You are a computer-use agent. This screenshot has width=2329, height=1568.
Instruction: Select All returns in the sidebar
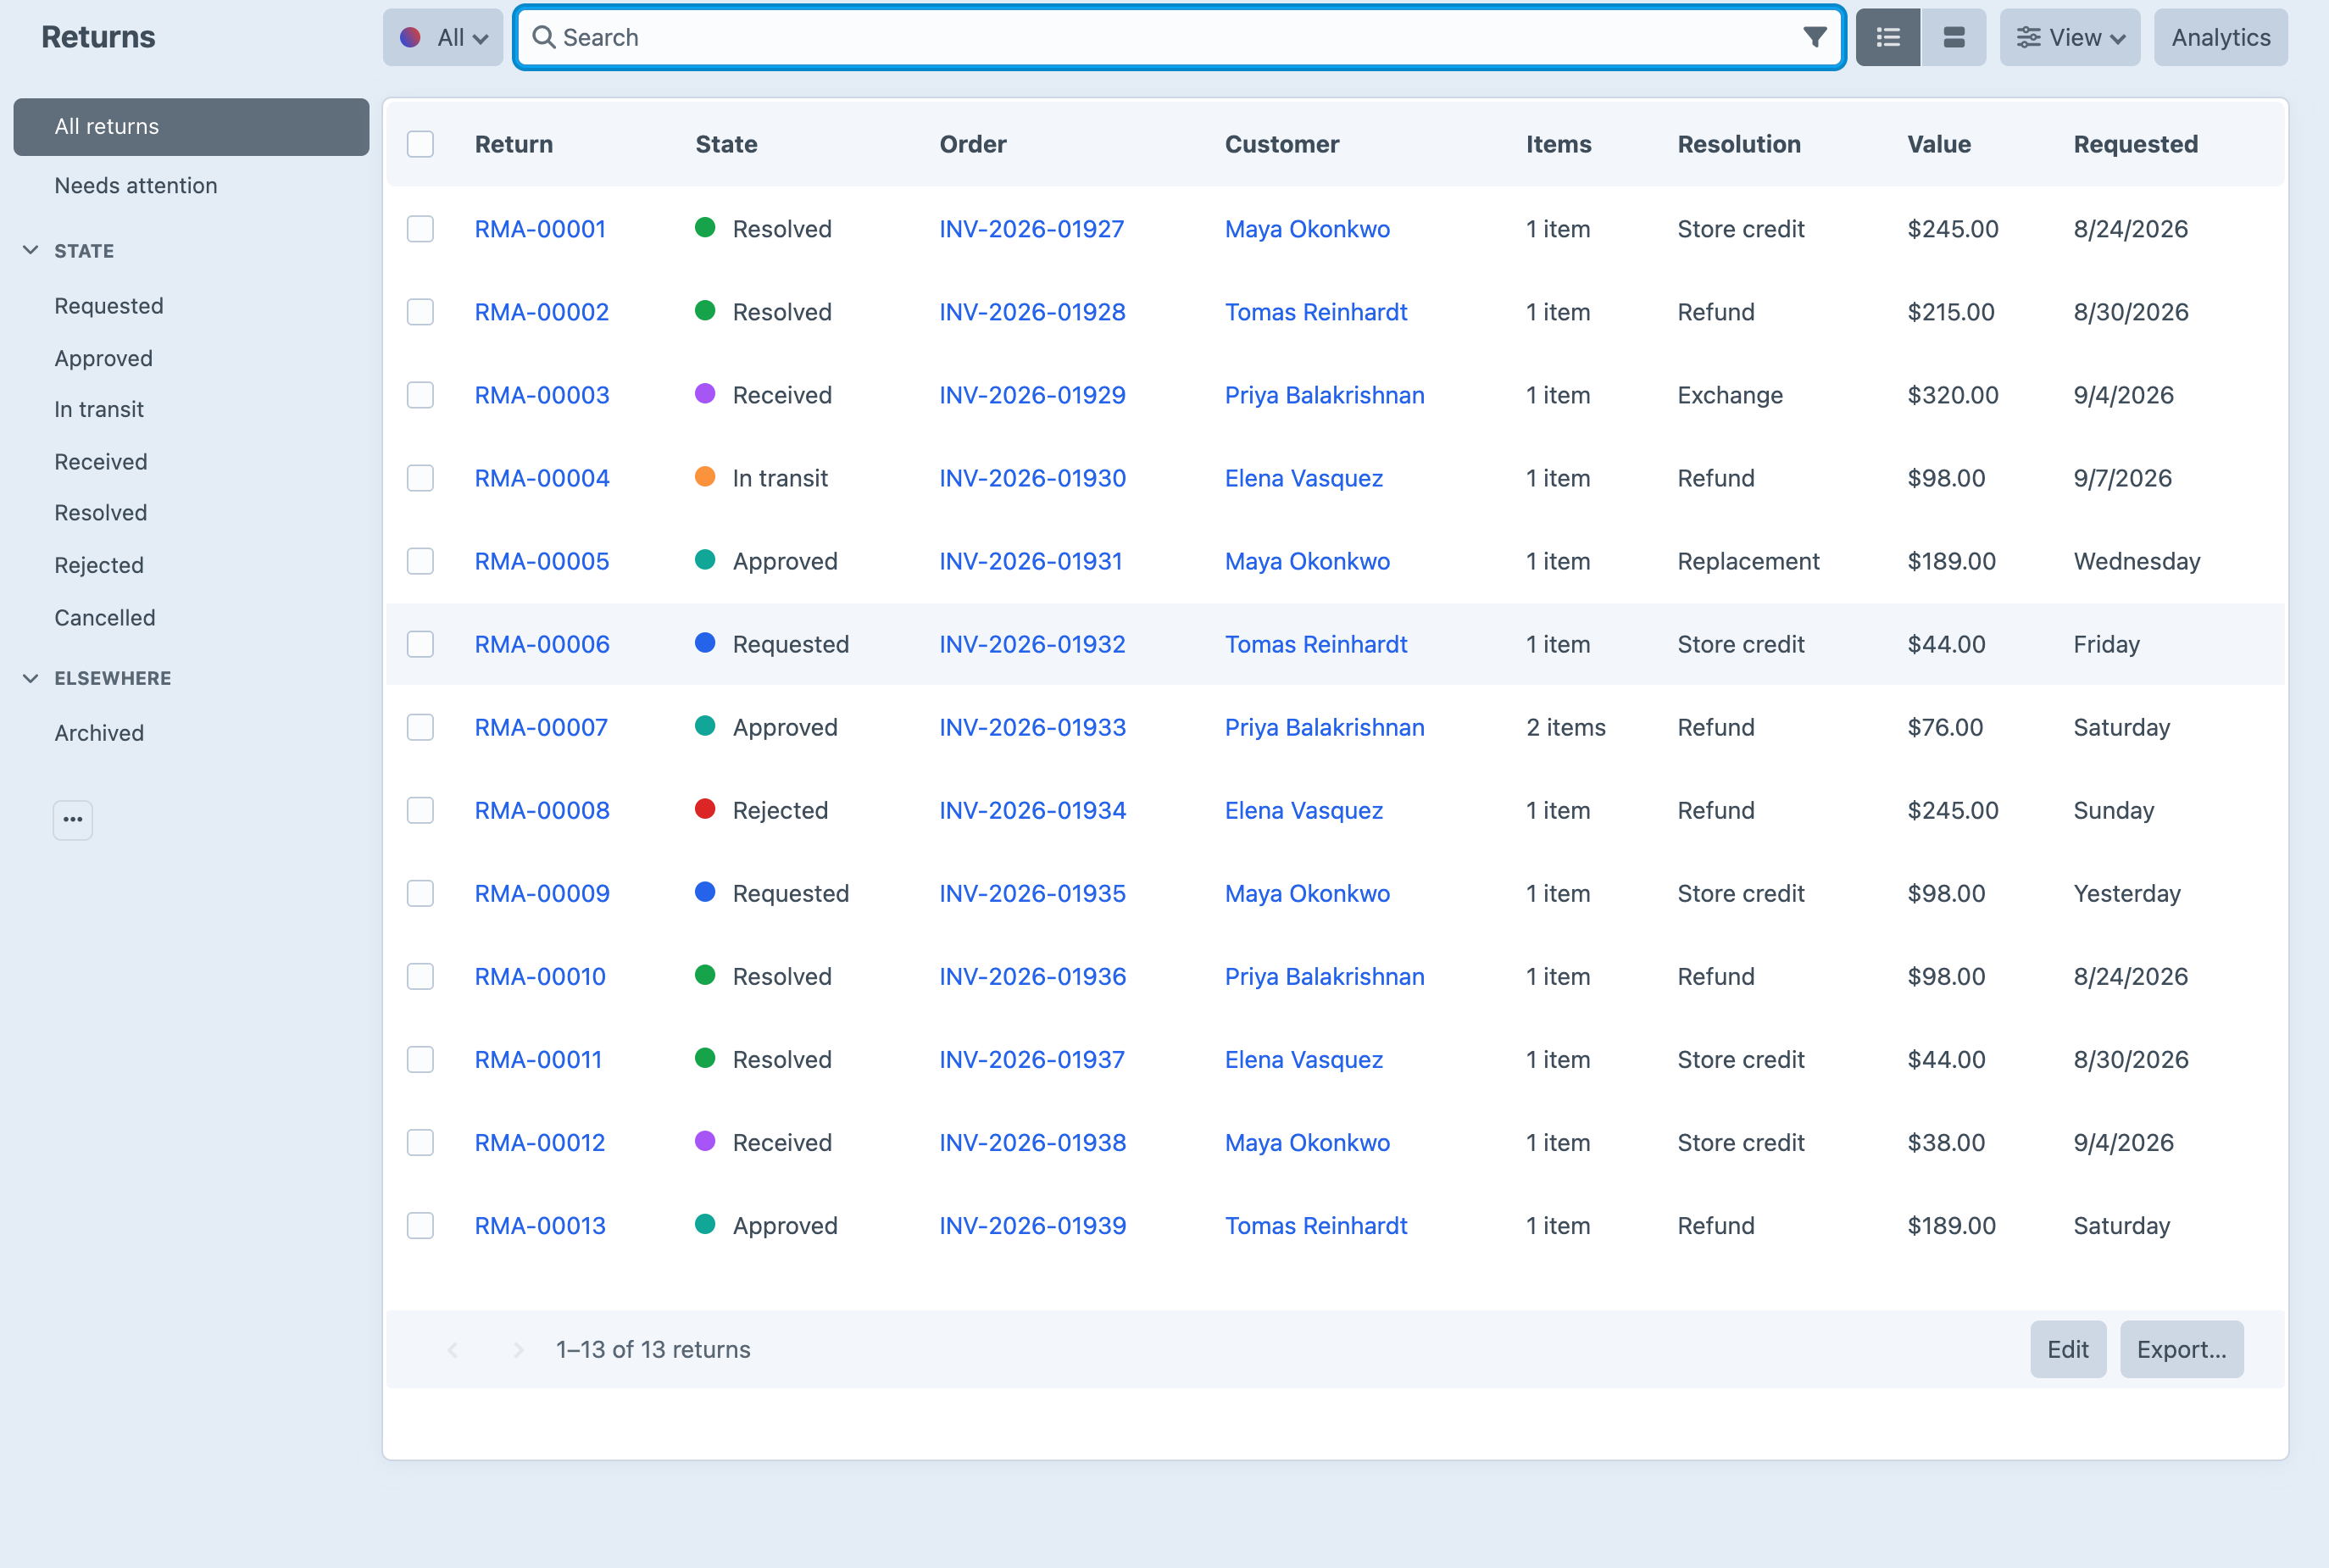click(191, 127)
